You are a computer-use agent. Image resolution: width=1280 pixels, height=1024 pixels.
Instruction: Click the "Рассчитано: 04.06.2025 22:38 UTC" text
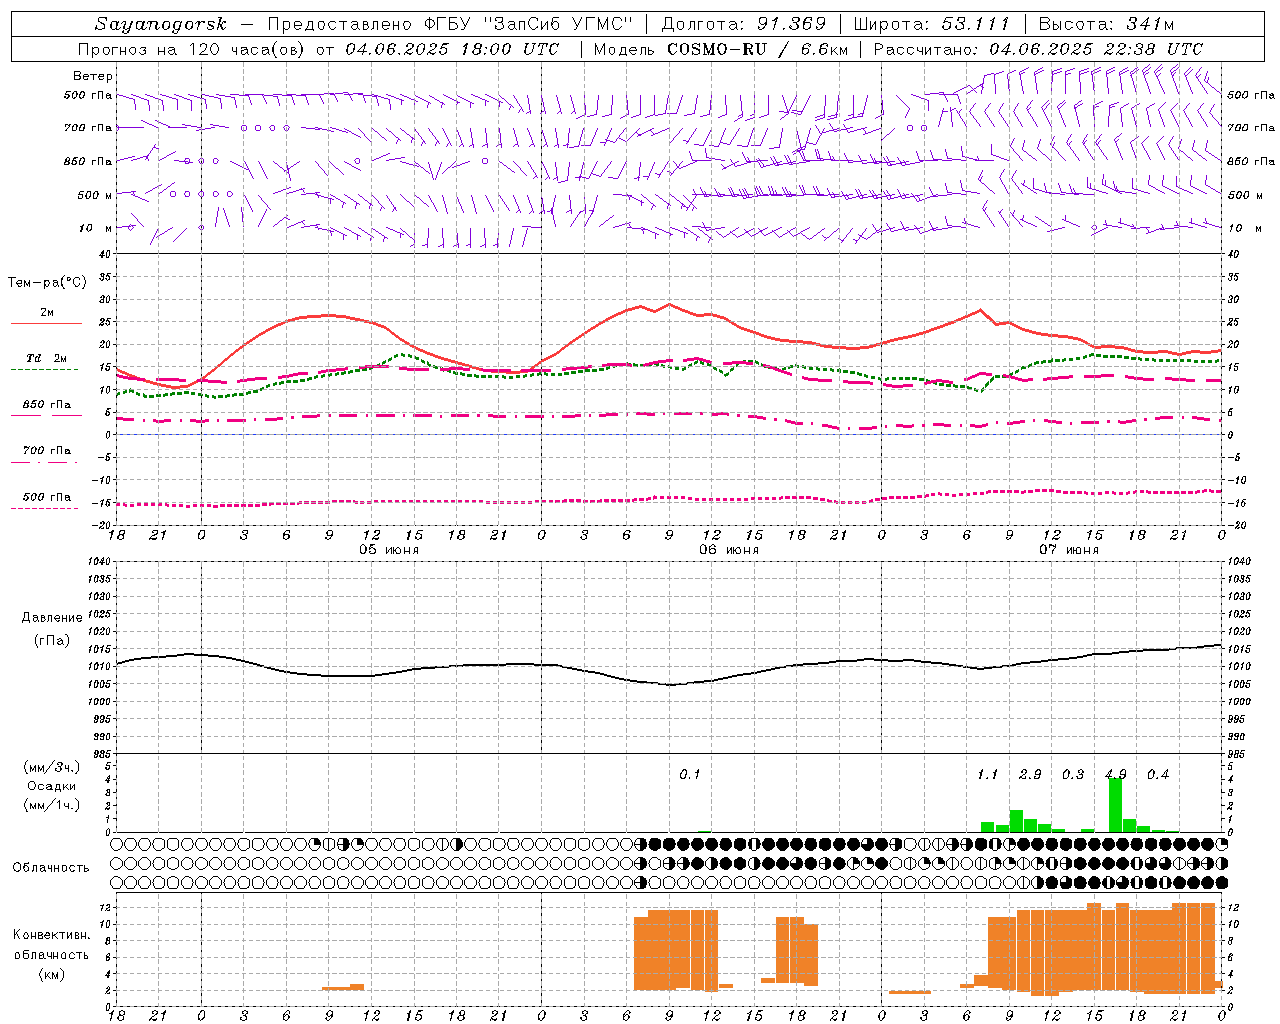(1038, 49)
